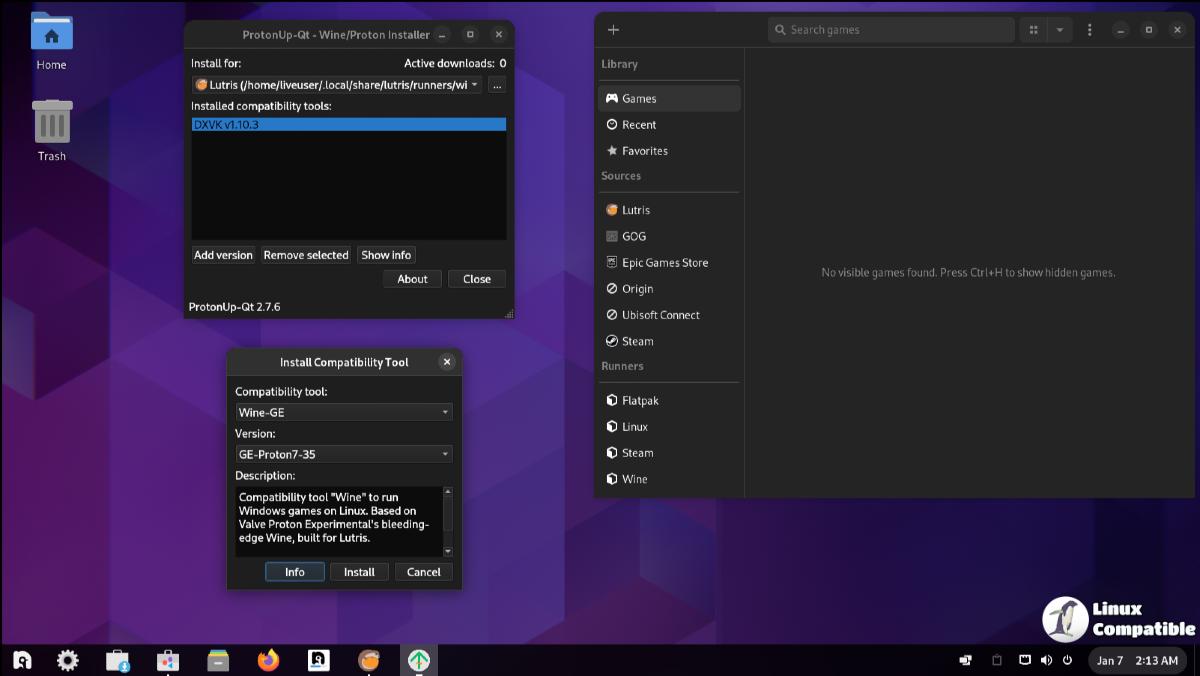
Task: Choose the Wine runner in sidebar
Action: [634, 479]
